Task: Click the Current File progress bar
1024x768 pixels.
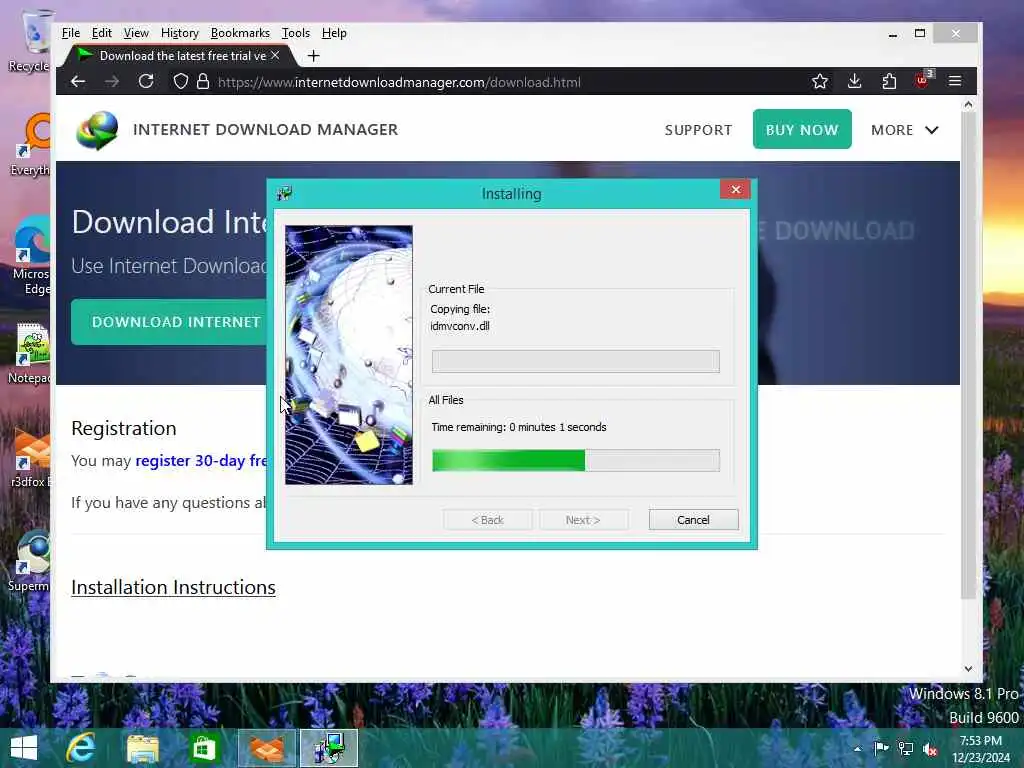Action: coord(575,361)
